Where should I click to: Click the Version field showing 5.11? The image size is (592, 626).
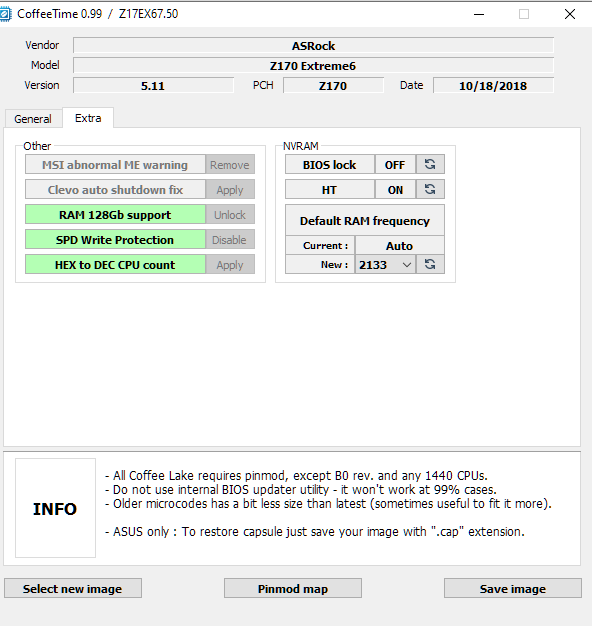click(x=153, y=85)
